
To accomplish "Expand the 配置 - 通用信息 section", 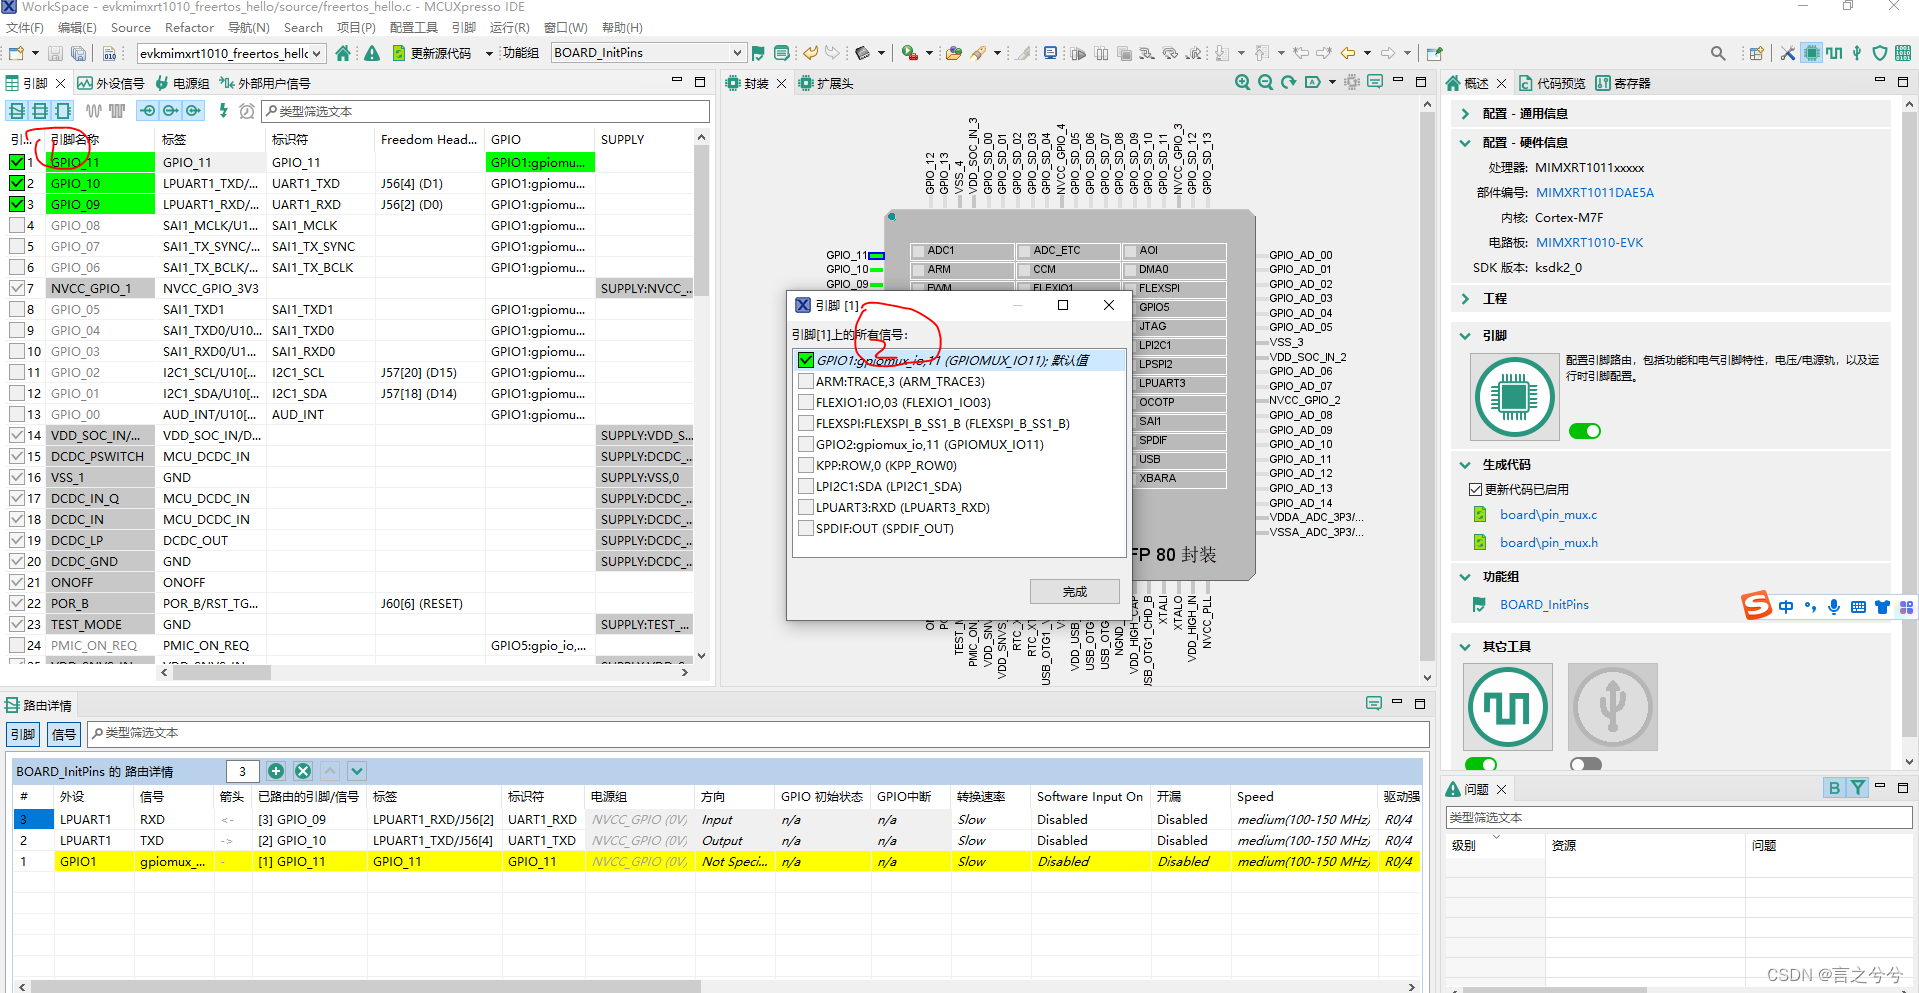I will [1465, 113].
